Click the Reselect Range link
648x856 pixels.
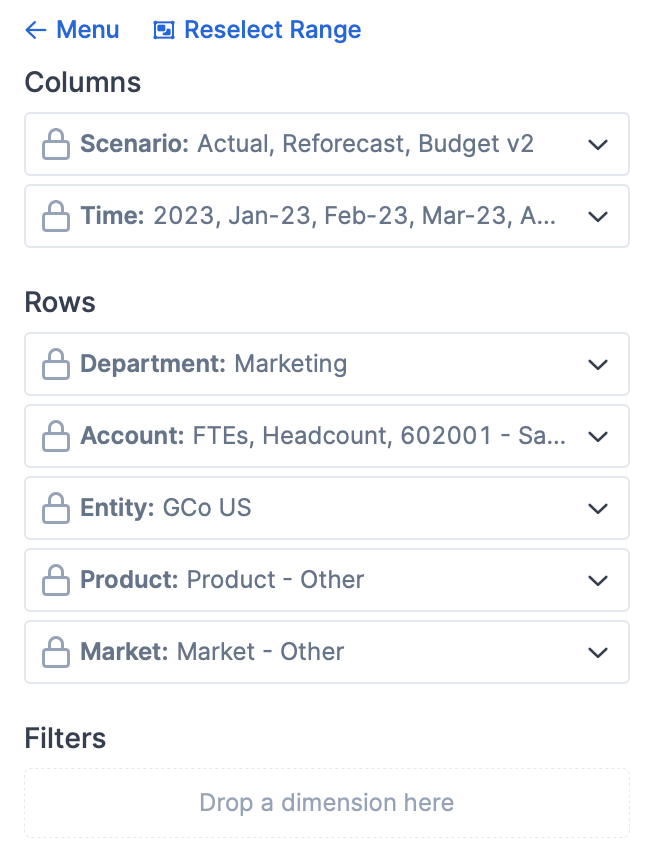pos(272,30)
